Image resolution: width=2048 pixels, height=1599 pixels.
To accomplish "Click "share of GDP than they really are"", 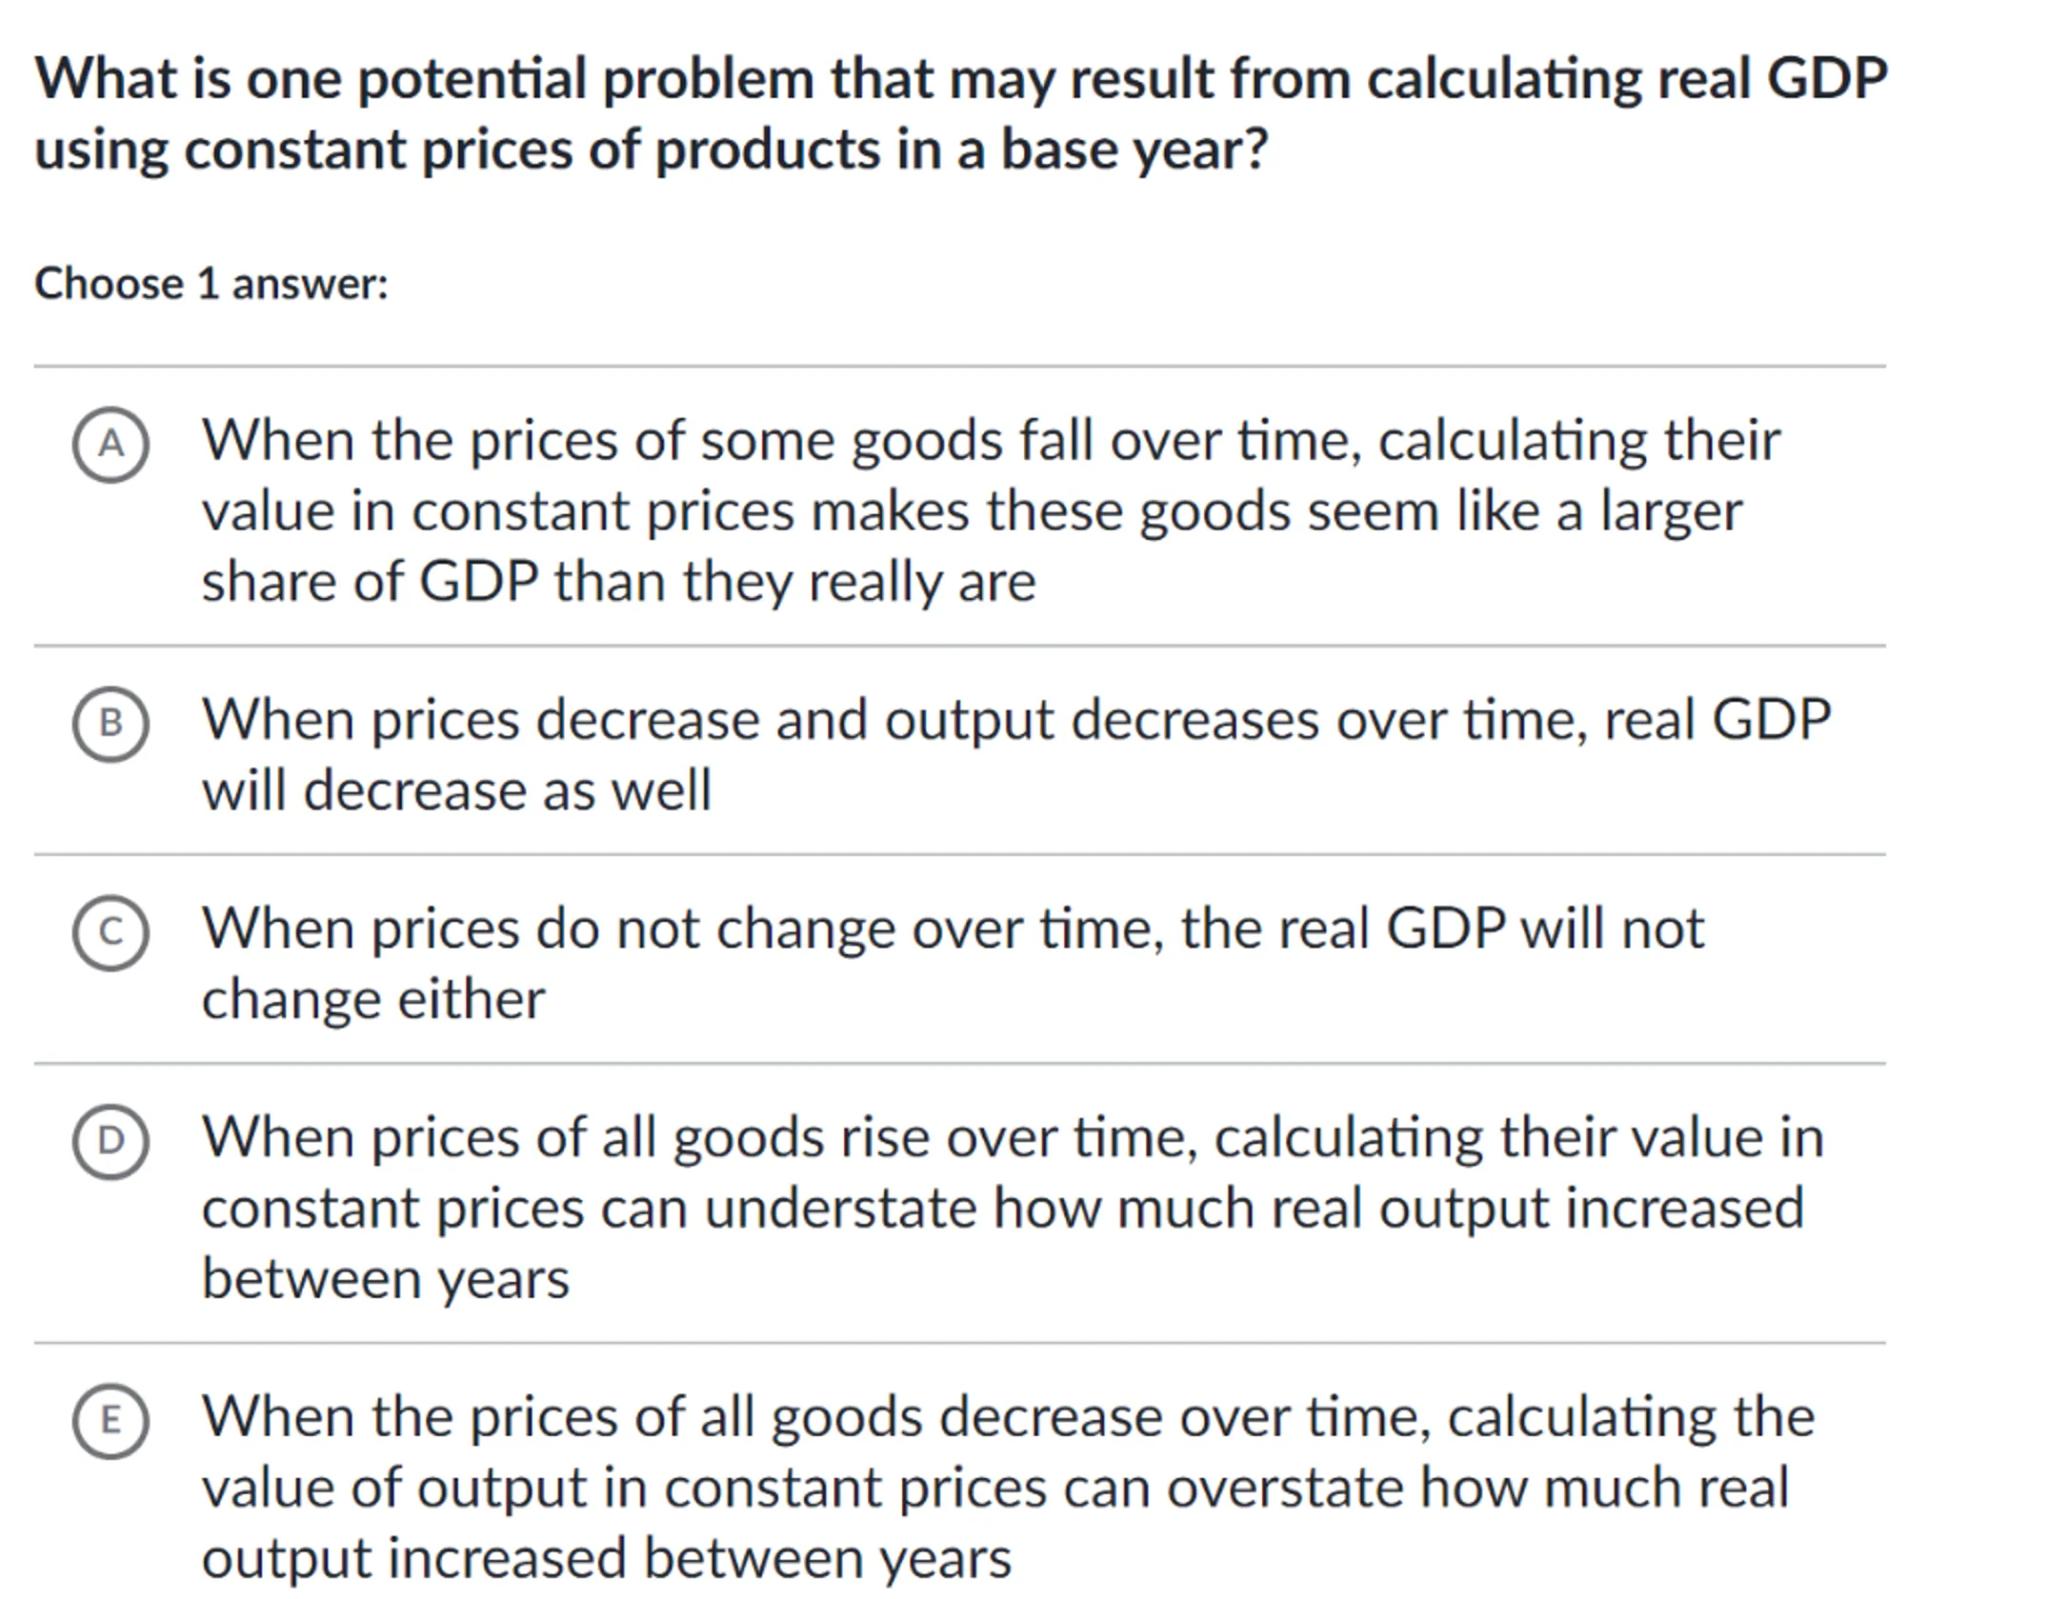I will (618, 581).
